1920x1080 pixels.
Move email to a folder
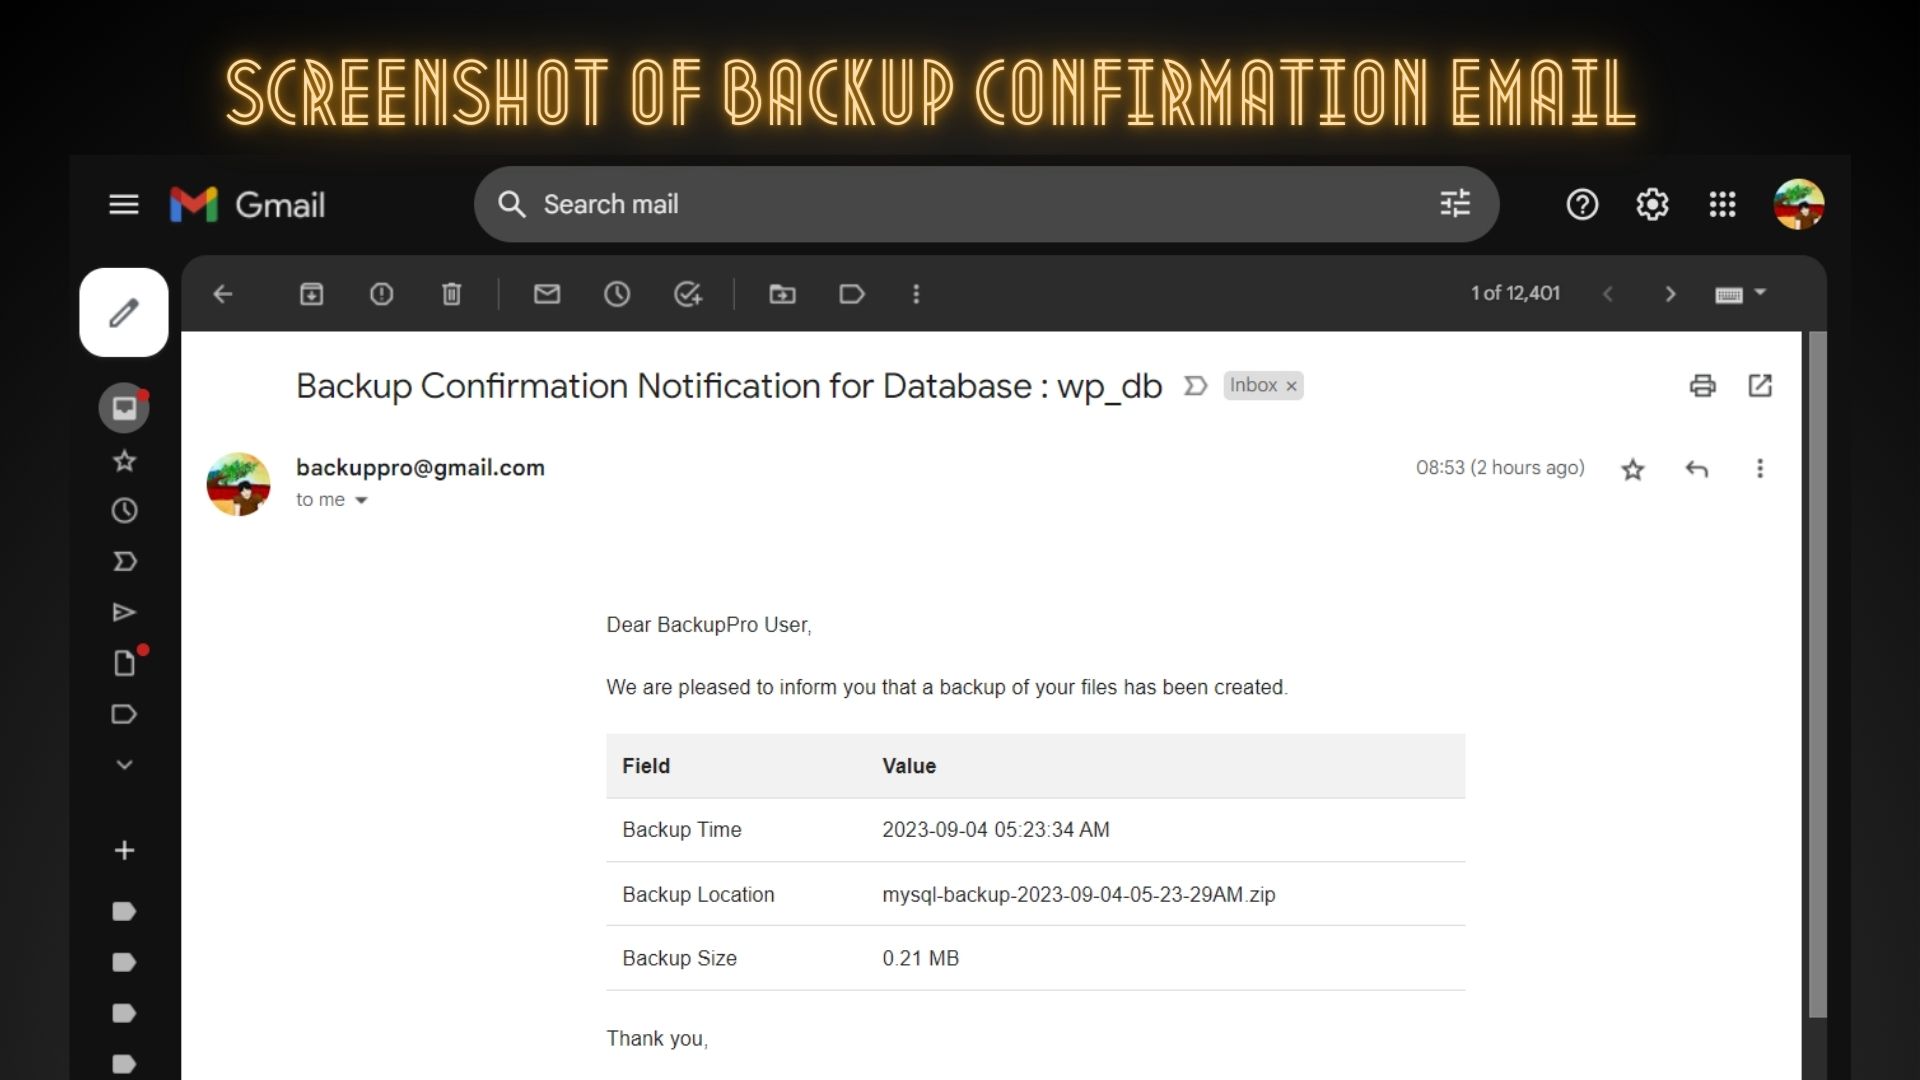(x=782, y=294)
